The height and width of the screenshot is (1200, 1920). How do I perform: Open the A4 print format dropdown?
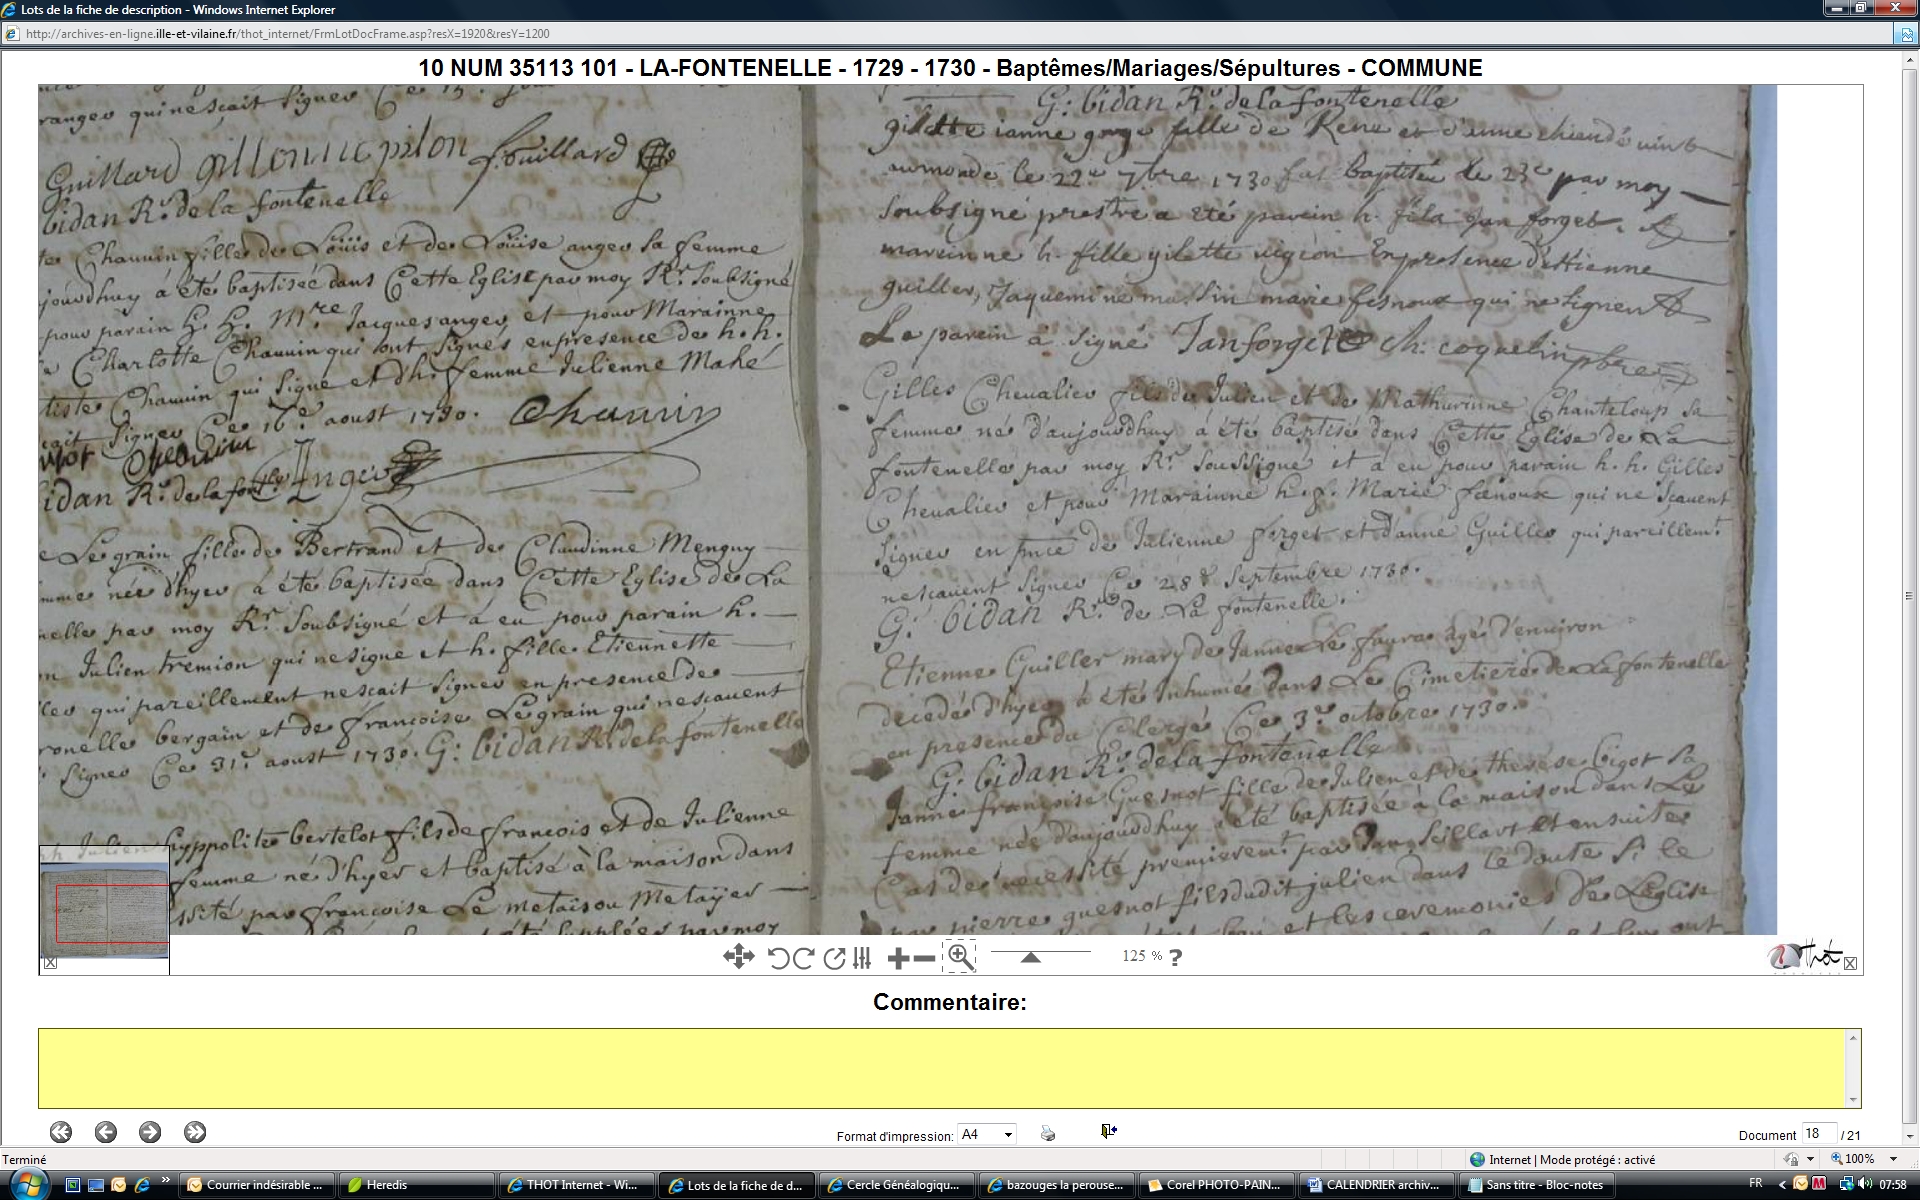[1008, 1134]
